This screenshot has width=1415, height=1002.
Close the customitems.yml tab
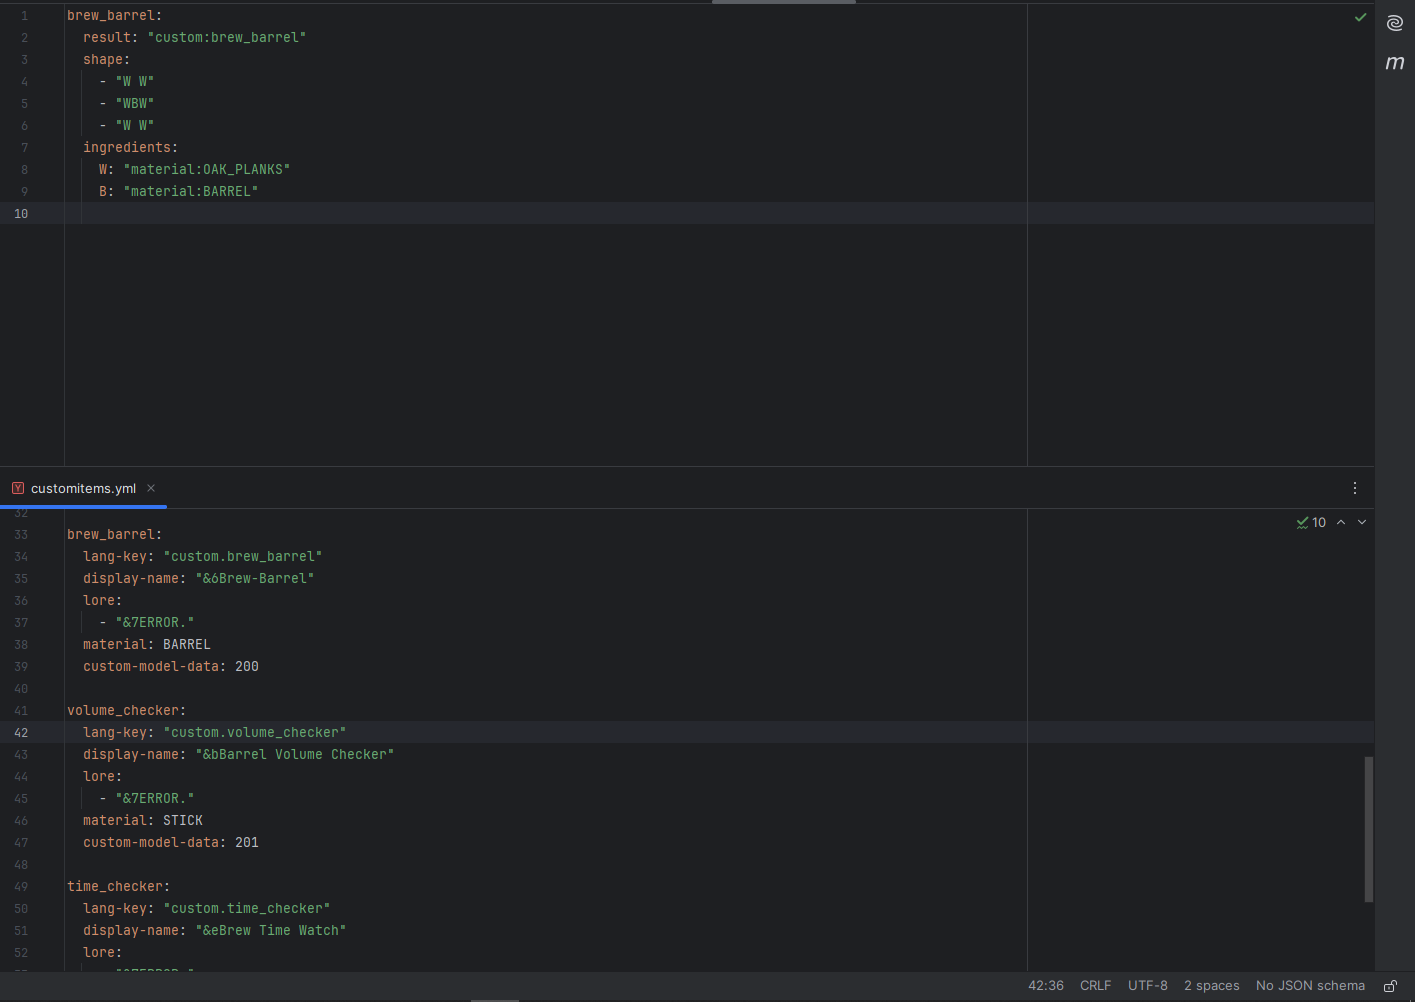pos(151,488)
